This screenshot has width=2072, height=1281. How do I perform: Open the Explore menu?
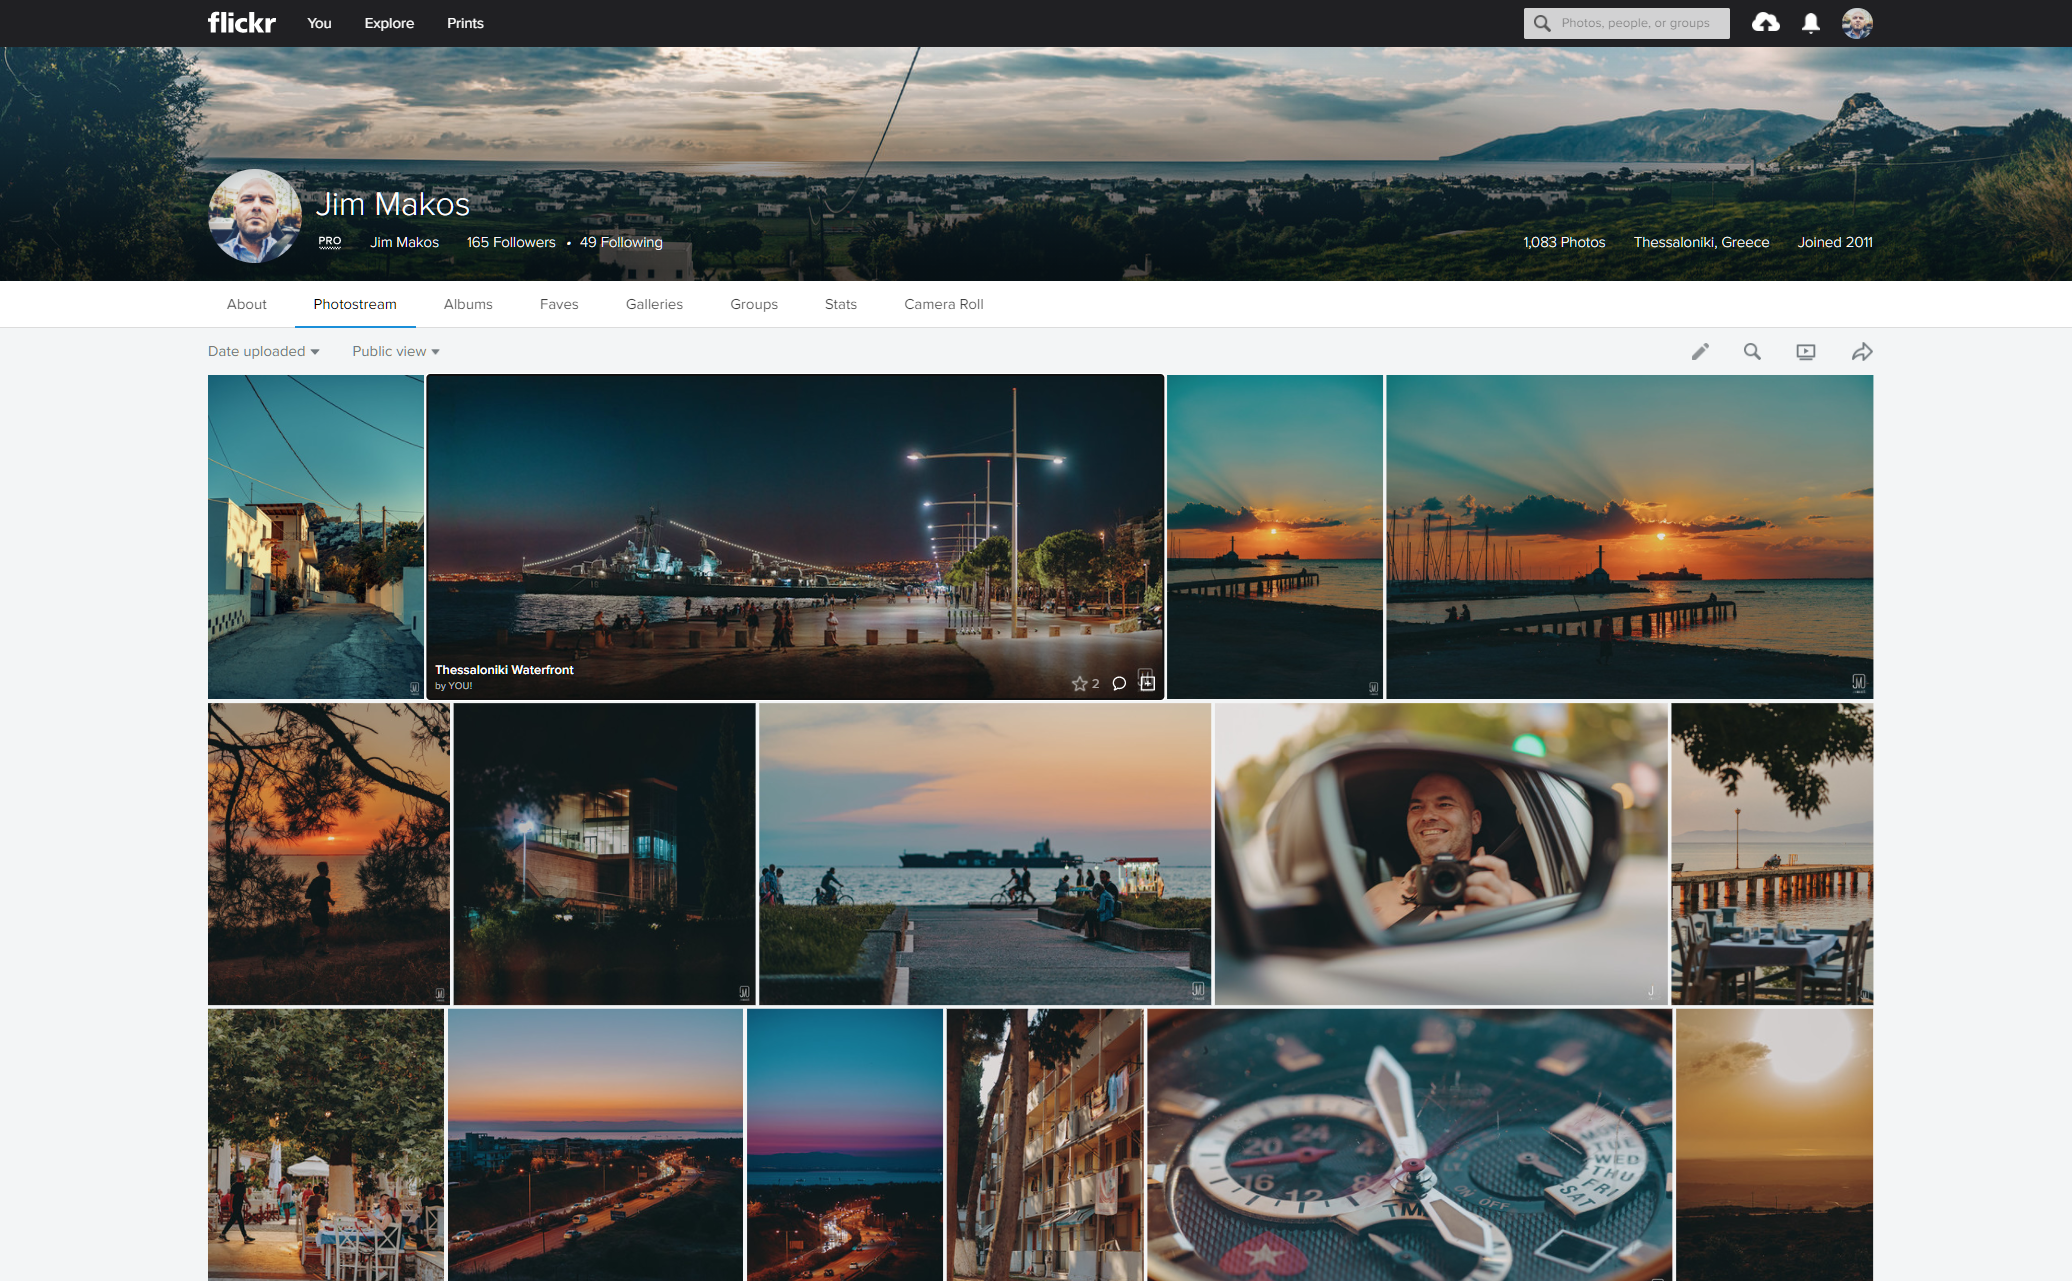tap(389, 23)
